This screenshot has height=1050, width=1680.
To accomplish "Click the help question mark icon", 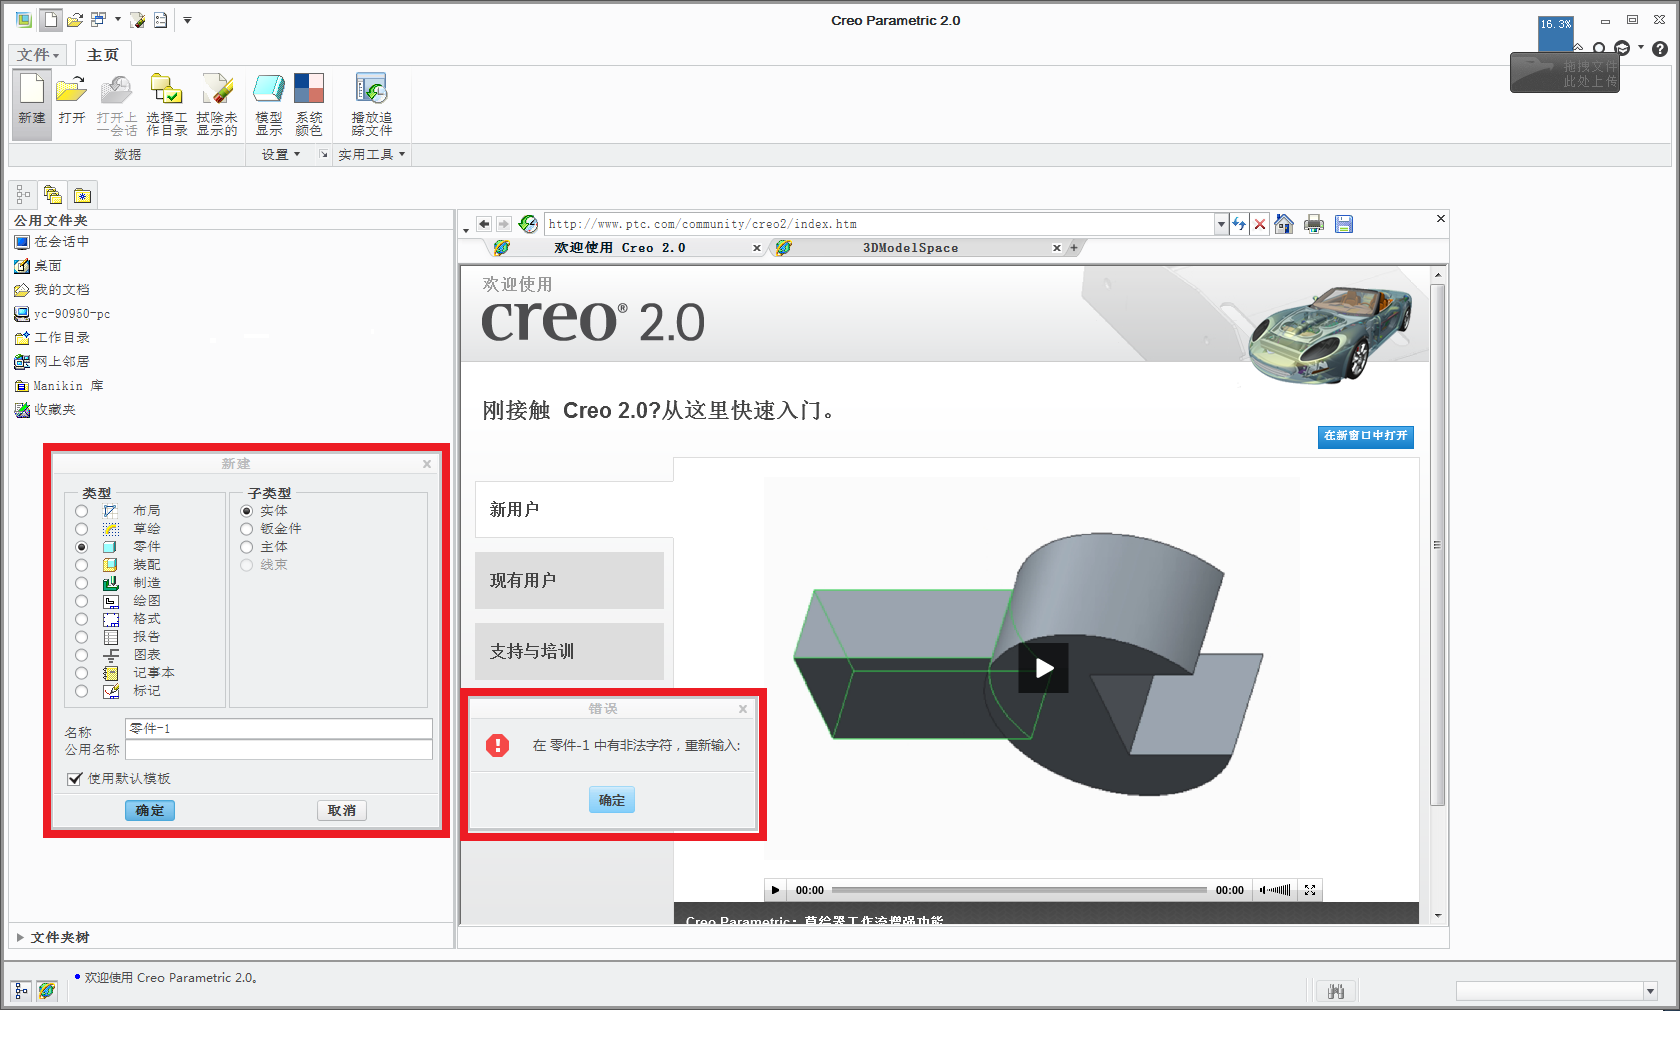I will click(1660, 48).
